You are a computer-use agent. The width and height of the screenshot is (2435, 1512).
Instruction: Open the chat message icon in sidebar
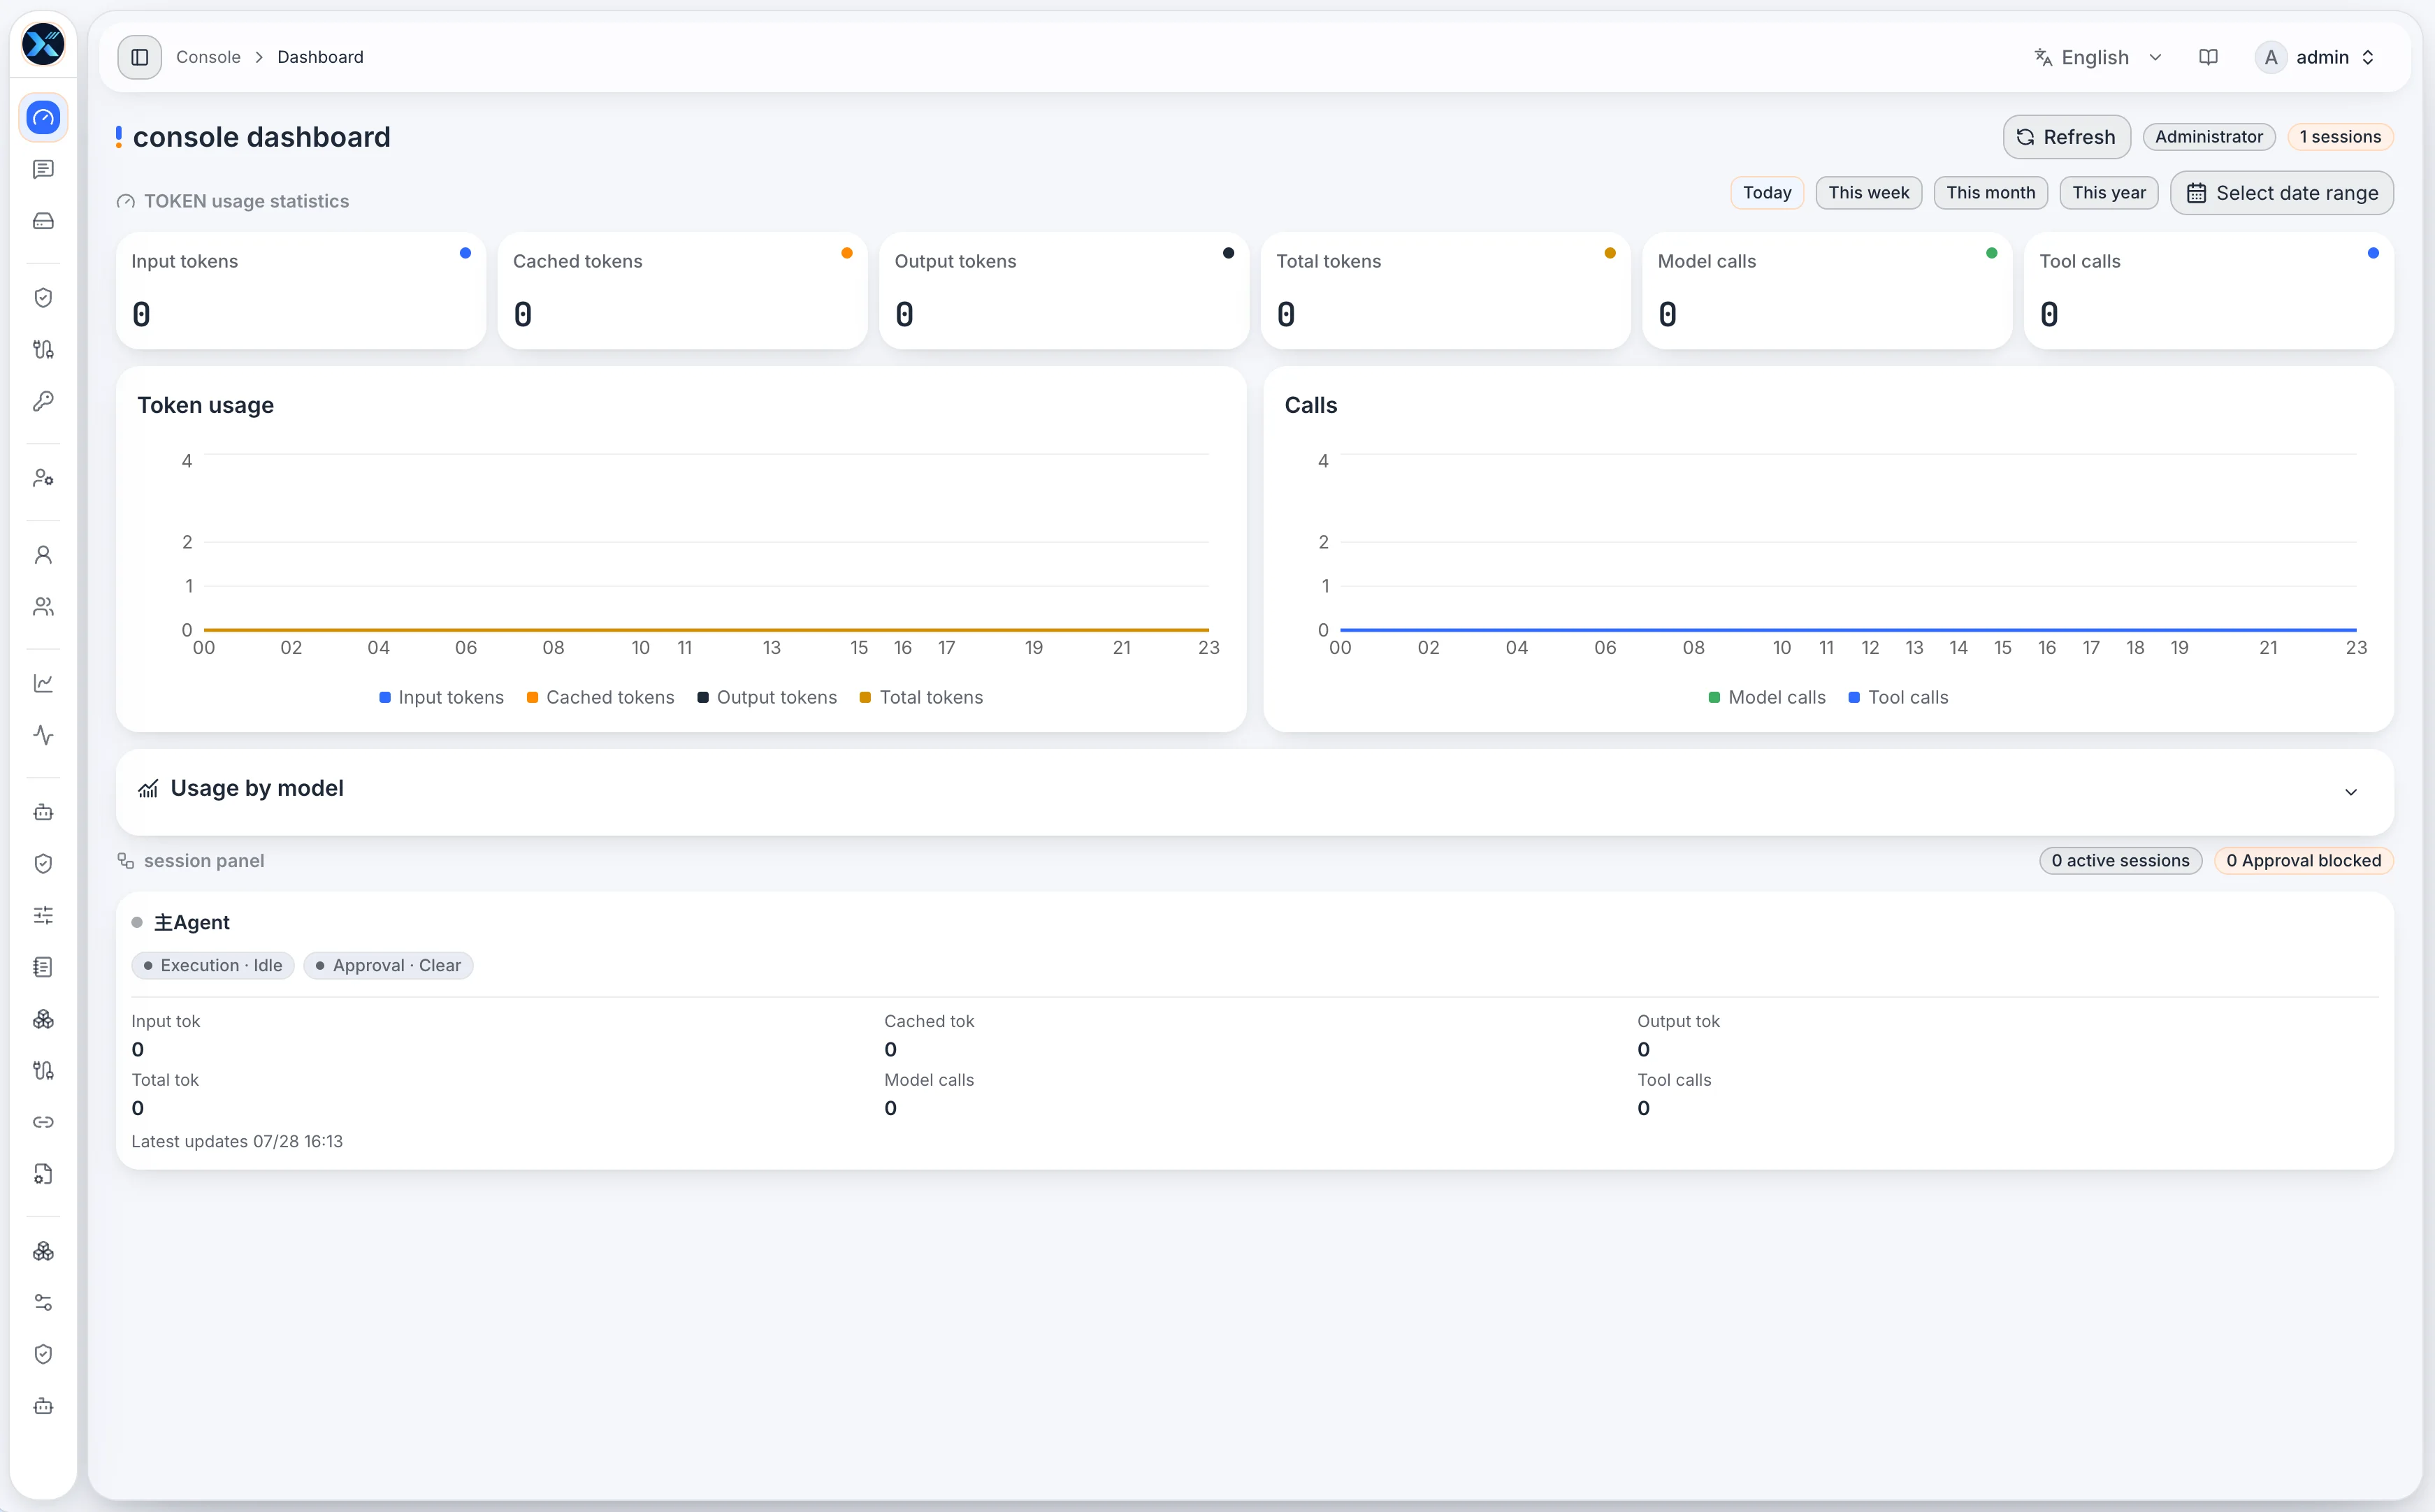click(43, 169)
